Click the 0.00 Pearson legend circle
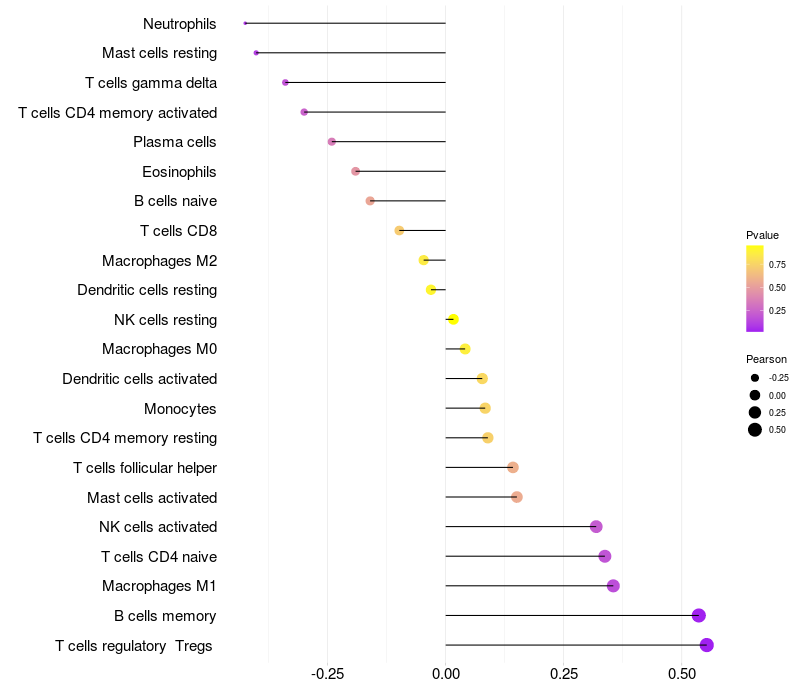The height and width of the screenshot is (700, 800). click(x=755, y=396)
